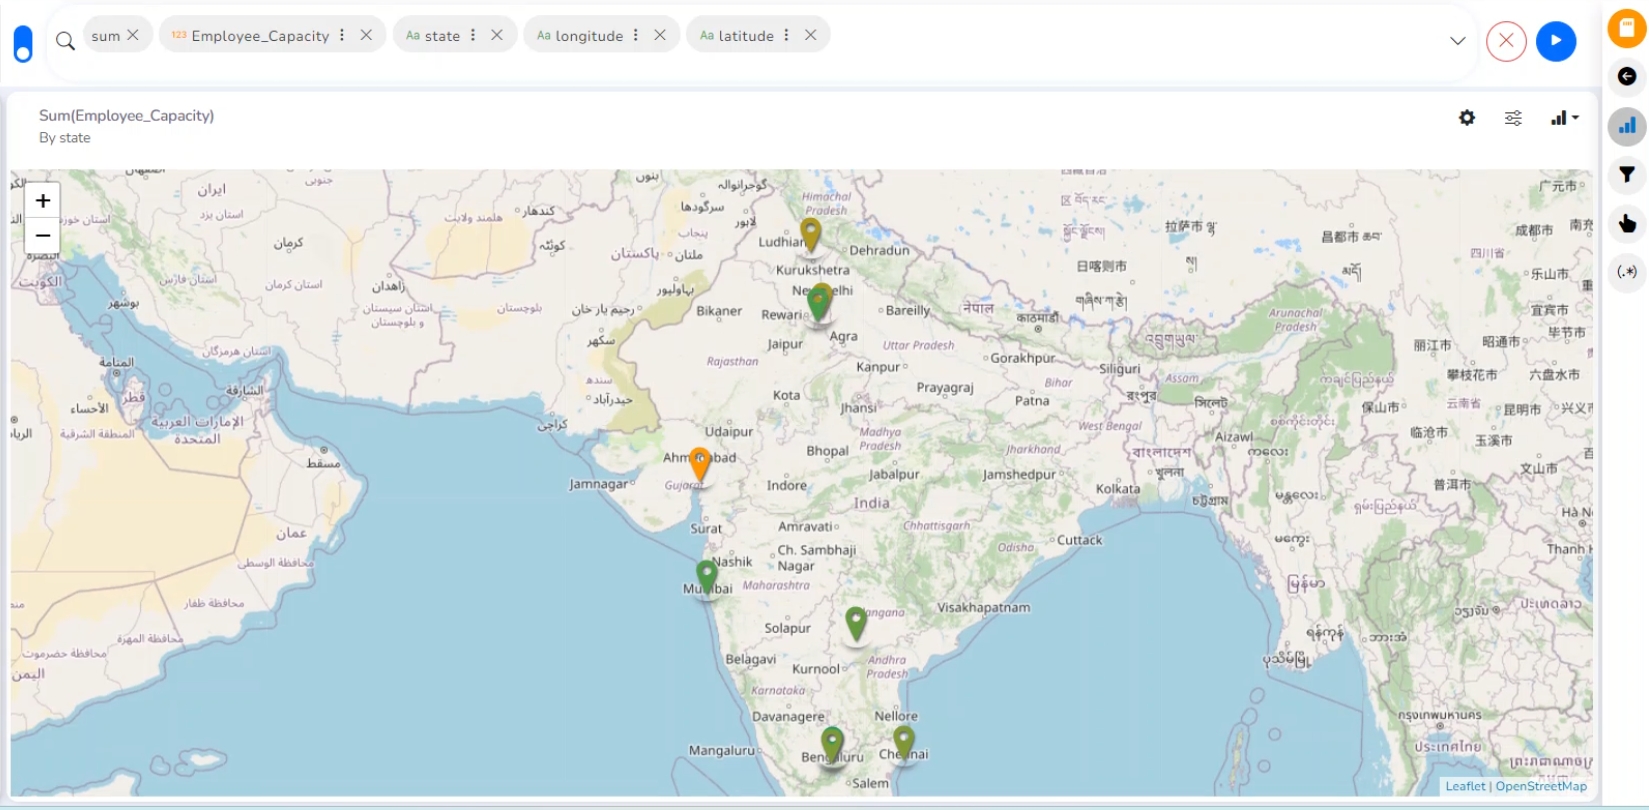Open the OpenStreetMap attribution link

[1540, 786]
